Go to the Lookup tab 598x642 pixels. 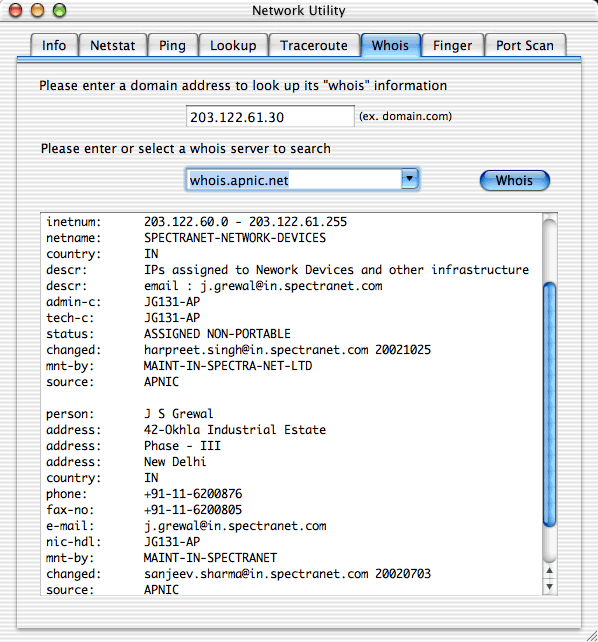click(233, 45)
